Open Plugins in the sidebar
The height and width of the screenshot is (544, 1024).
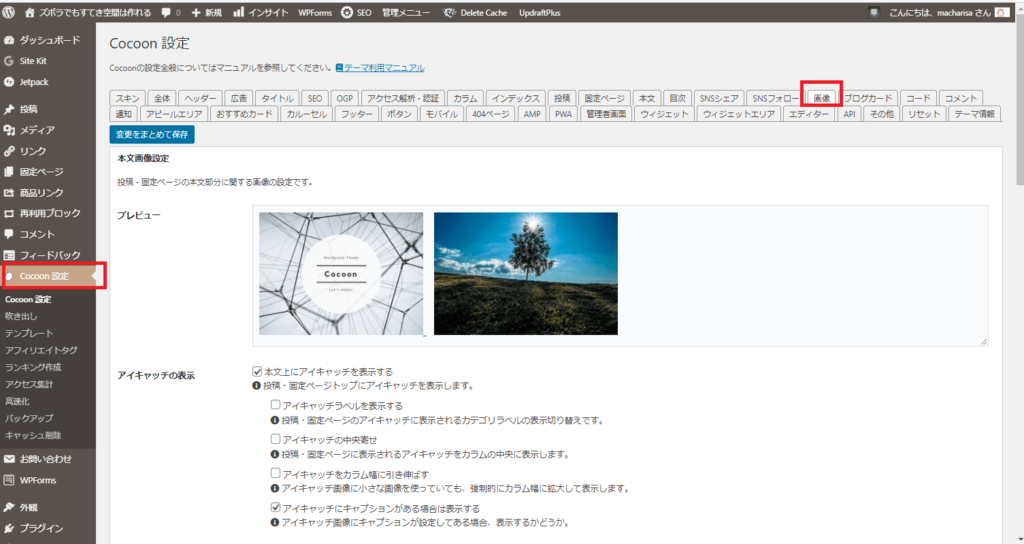(x=41, y=528)
